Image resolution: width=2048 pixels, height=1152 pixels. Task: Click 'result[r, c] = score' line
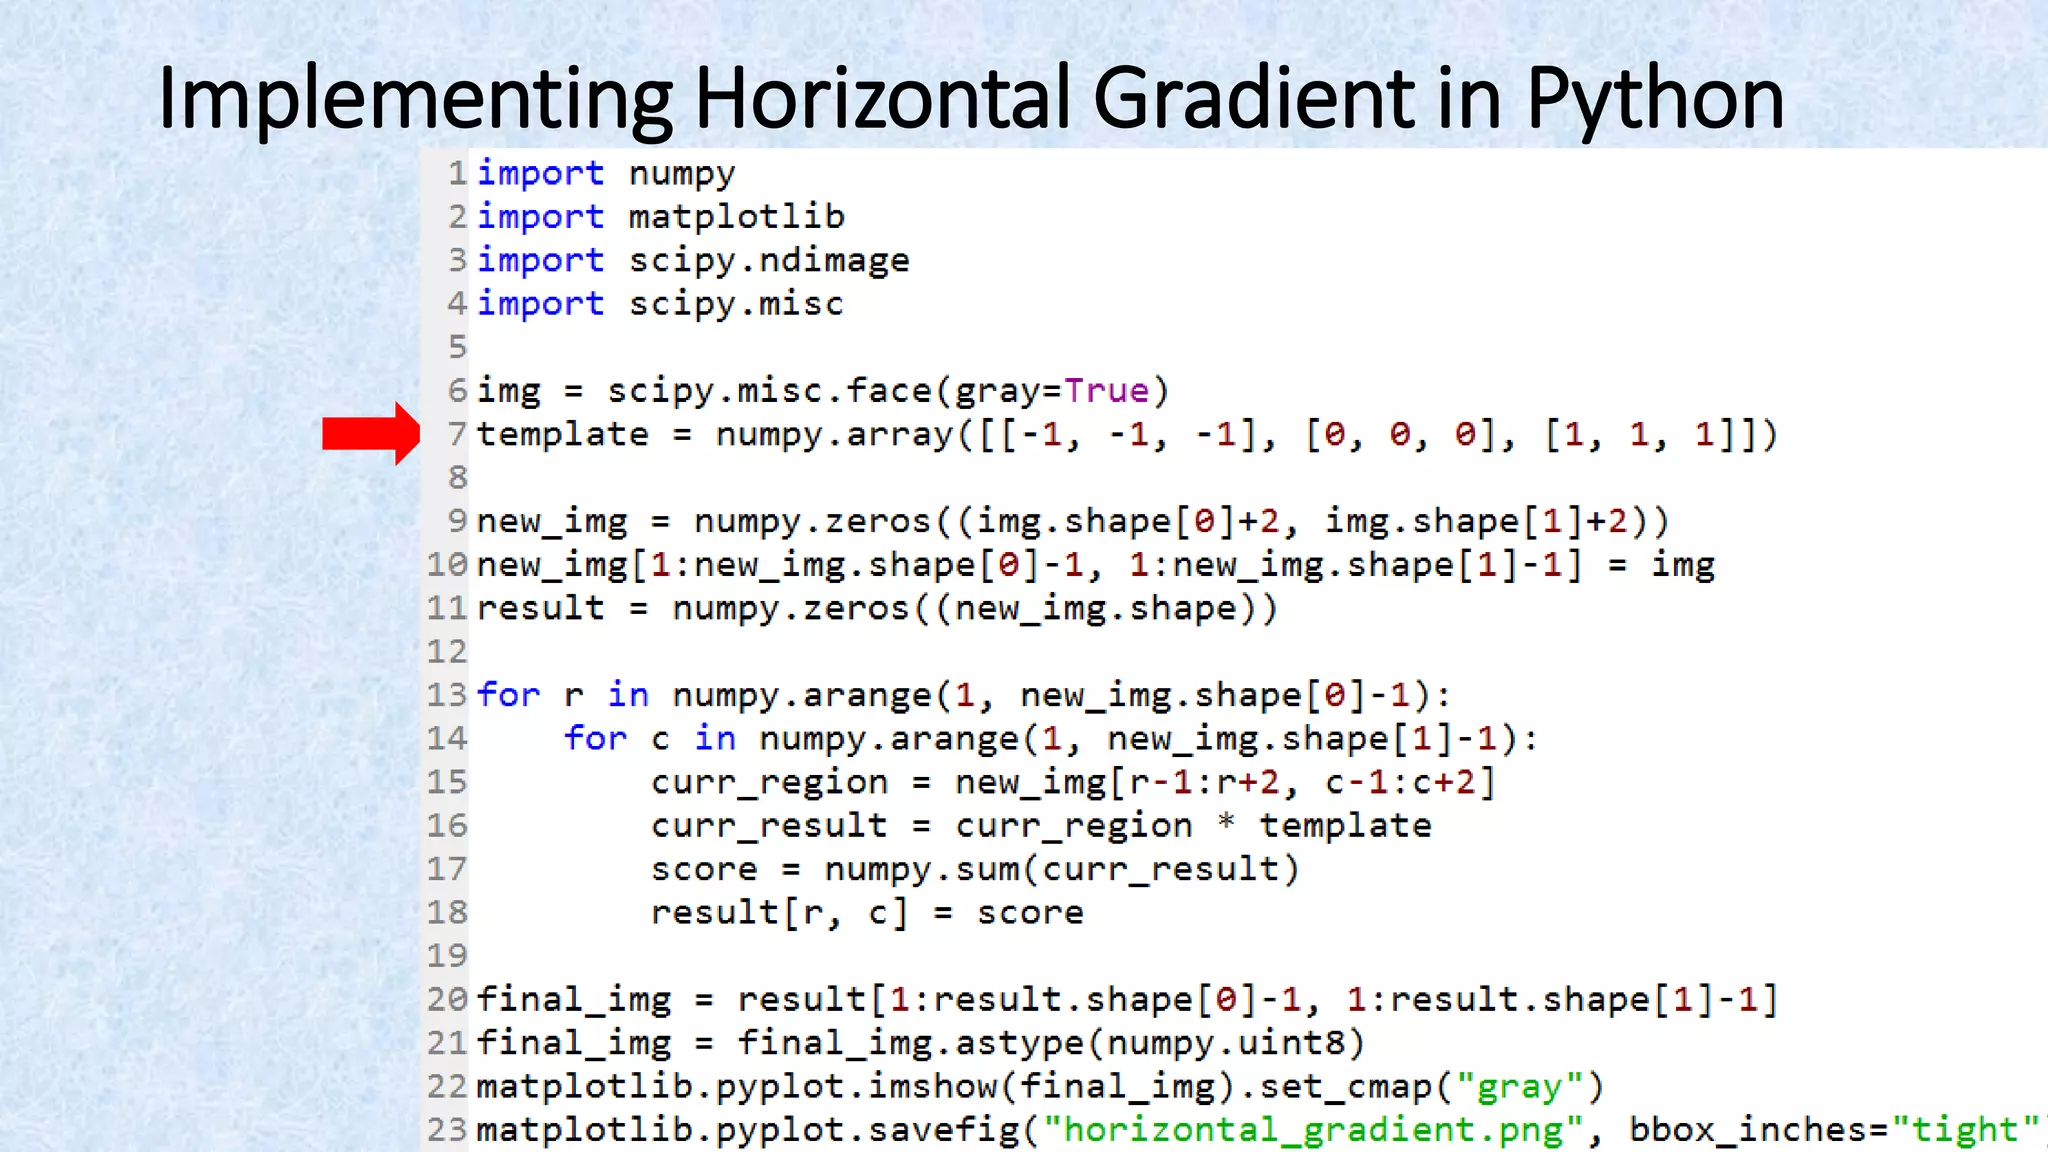[x=867, y=913]
